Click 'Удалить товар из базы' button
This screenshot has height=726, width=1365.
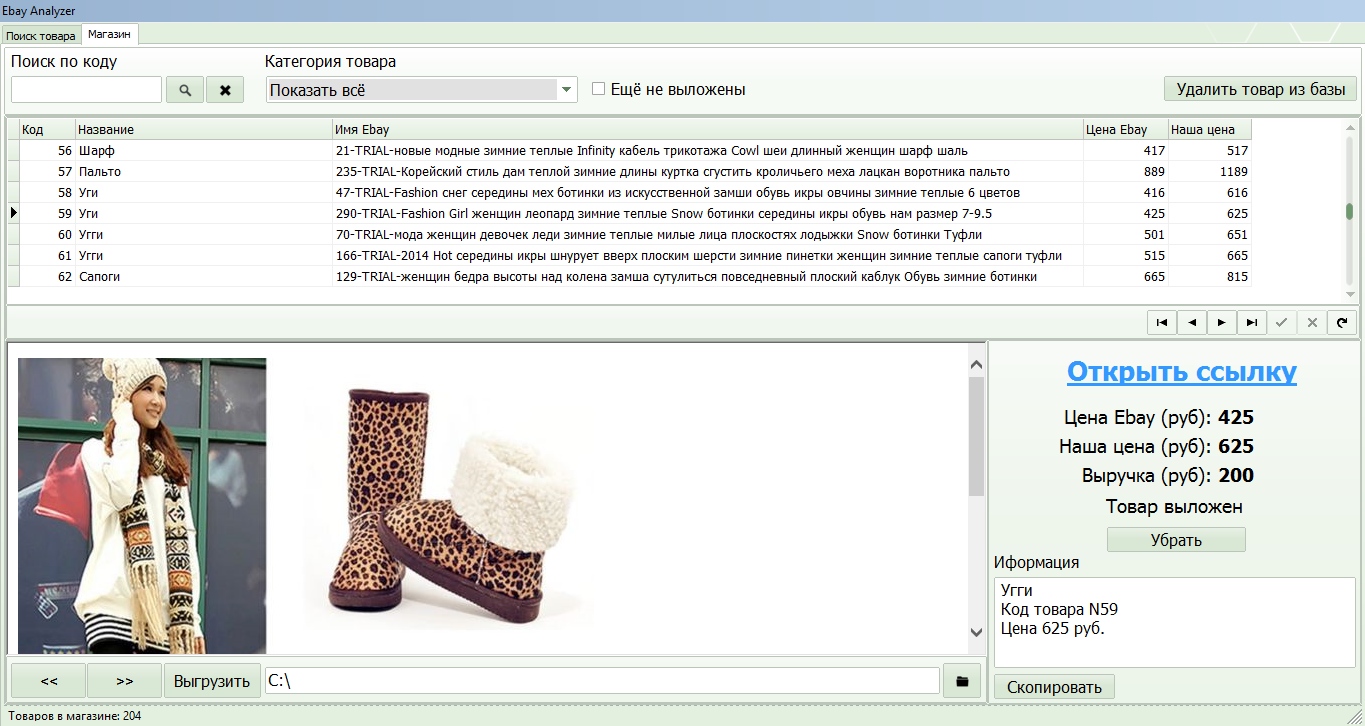(1260, 89)
